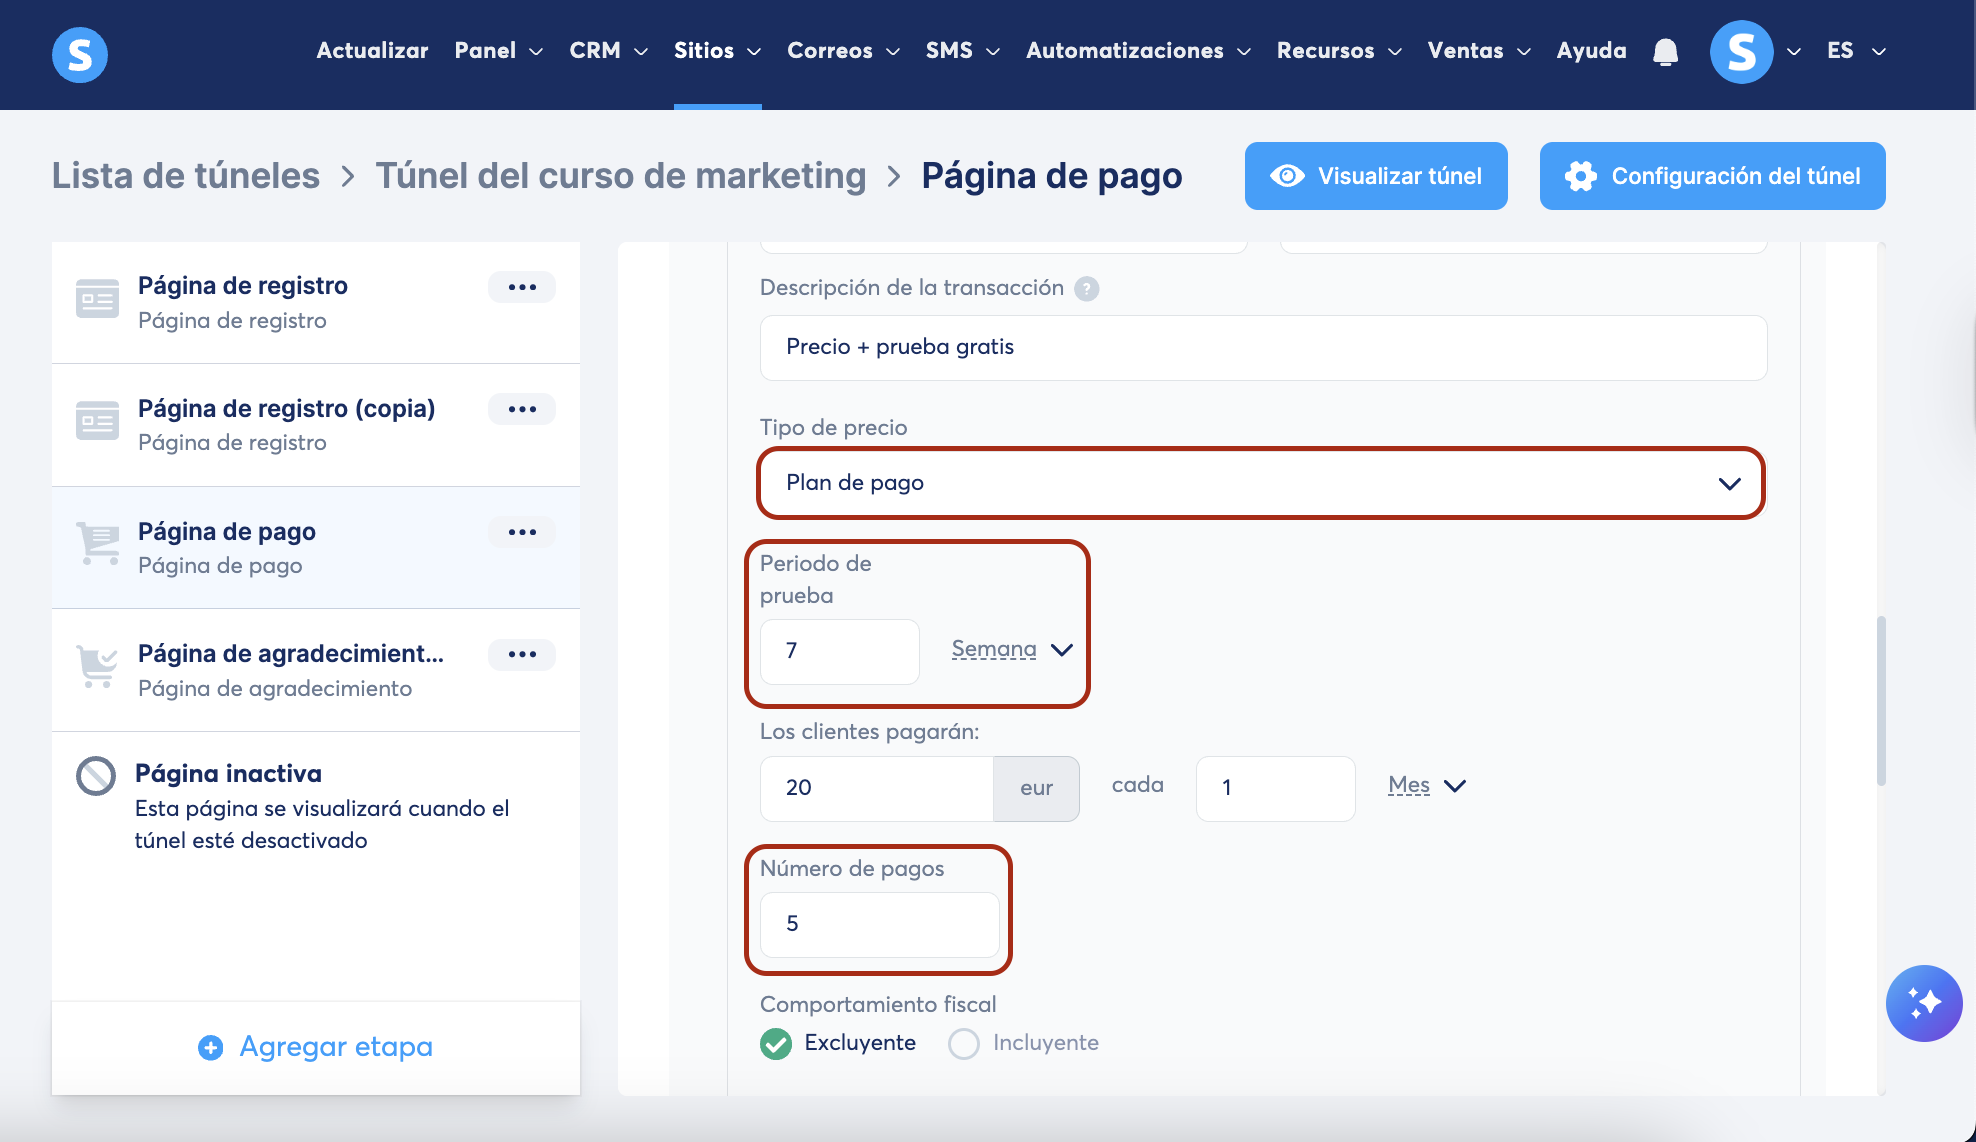The height and width of the screenshot is (1142, 1976).
Task: Expand the Tipo de precio dropdown
Action: pyautogui.click(x=1261, y=483)
